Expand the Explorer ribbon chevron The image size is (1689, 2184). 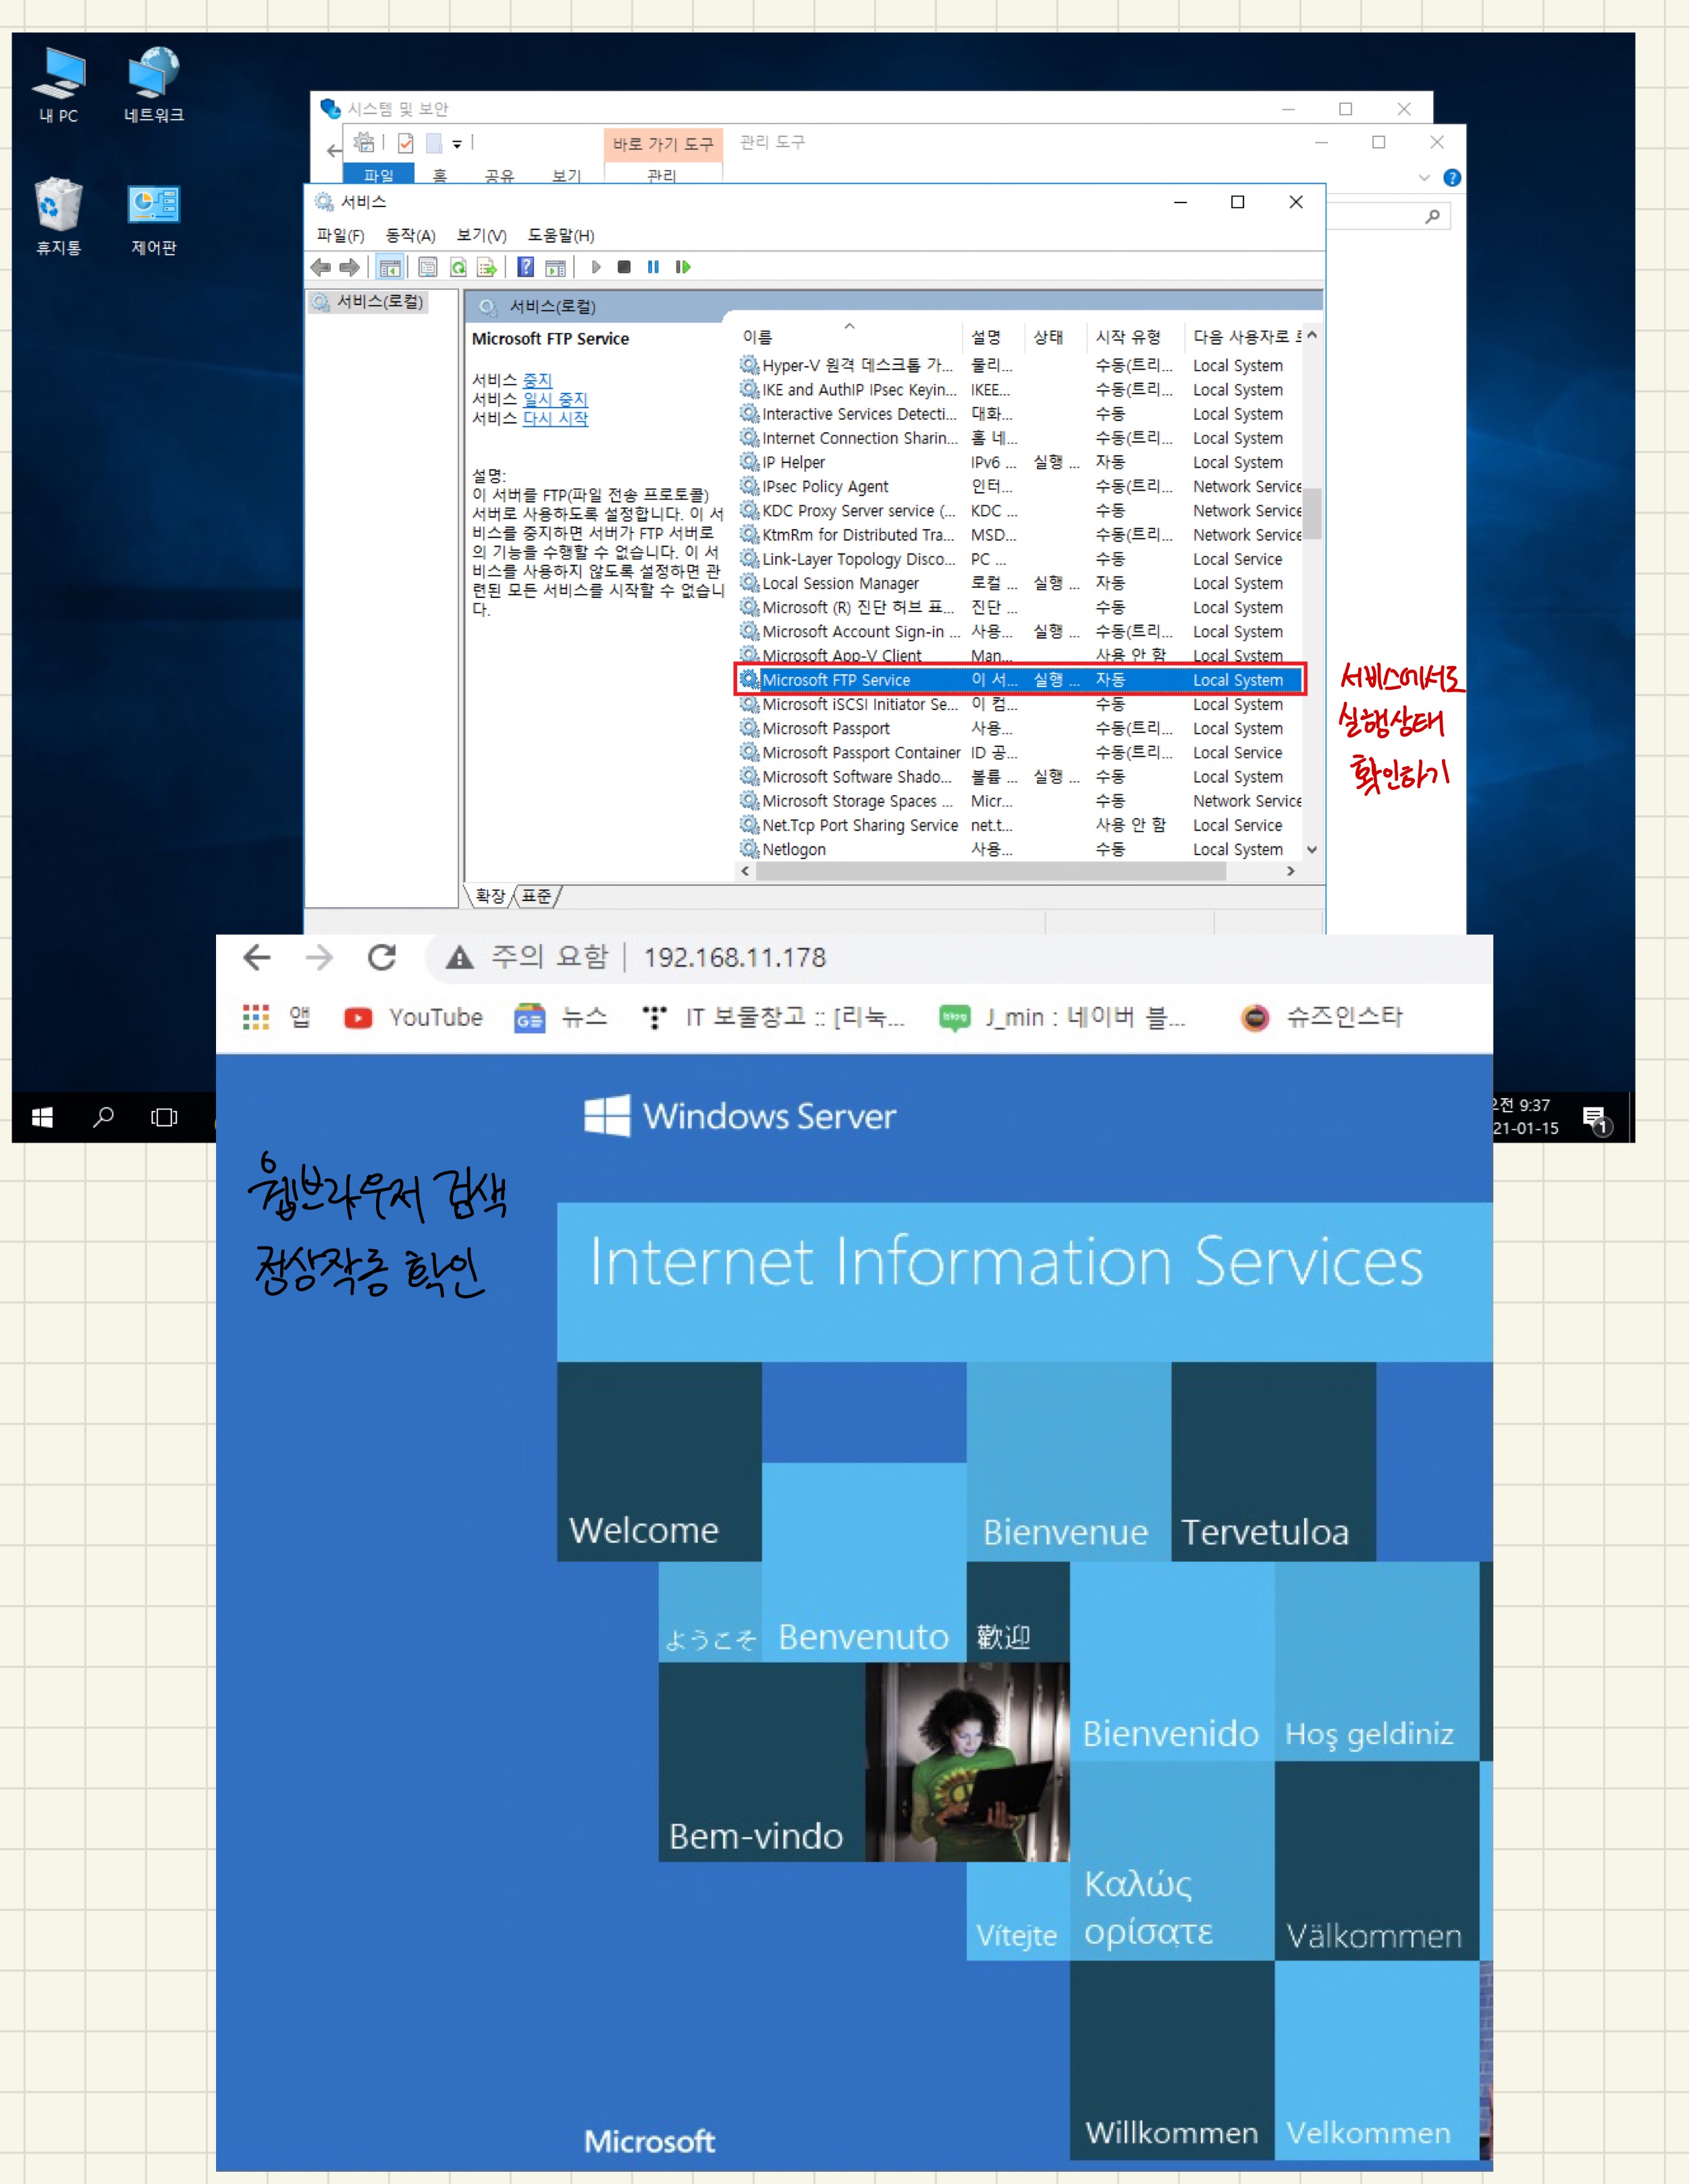pyautogui.click(x=1424, y=177)
